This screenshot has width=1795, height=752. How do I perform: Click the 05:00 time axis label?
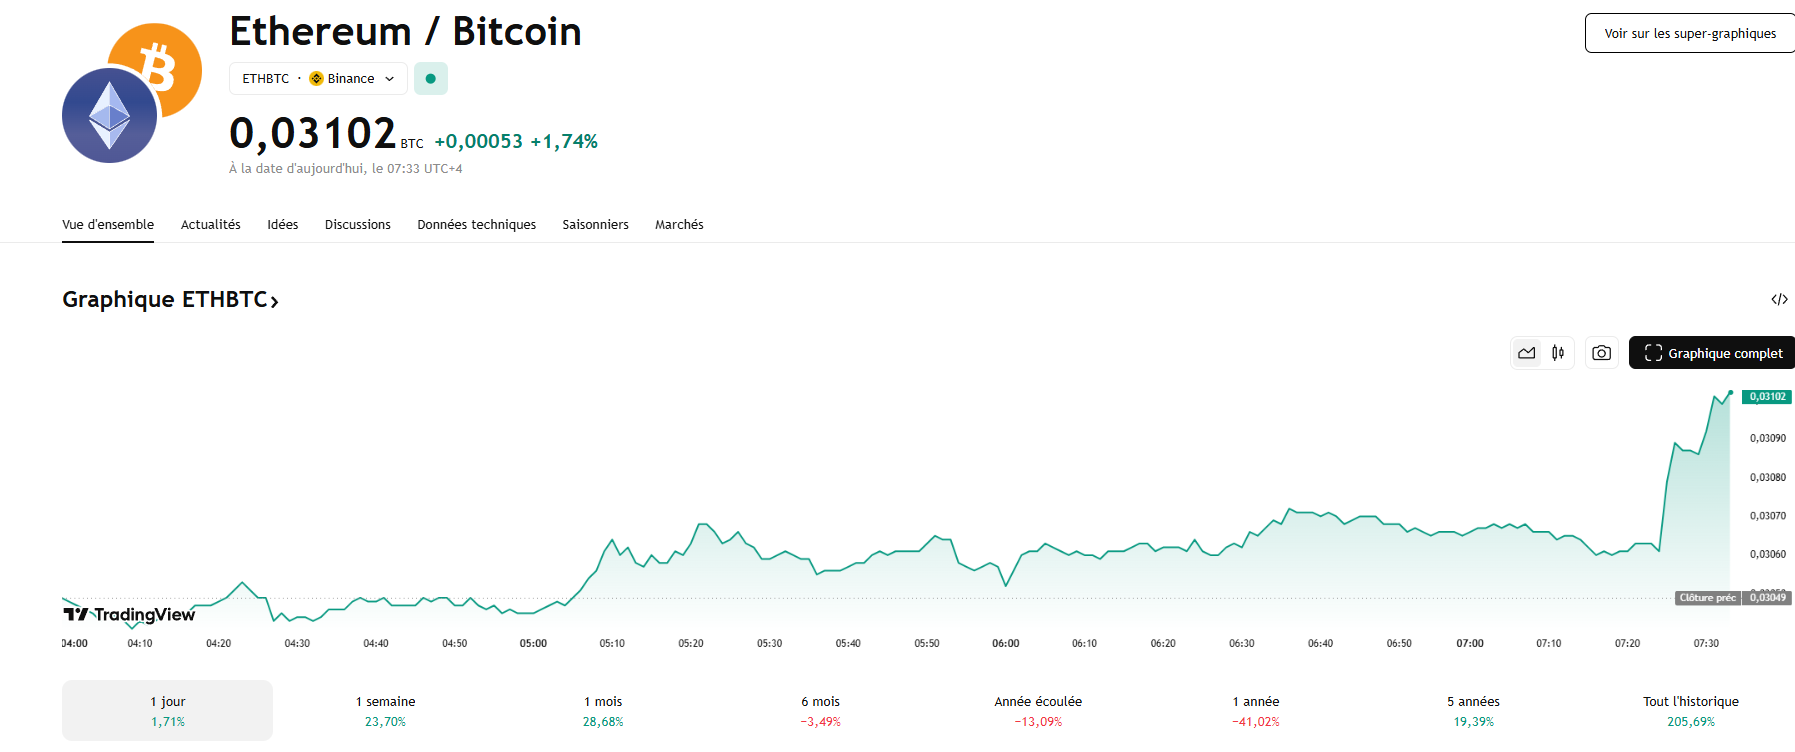533,643
